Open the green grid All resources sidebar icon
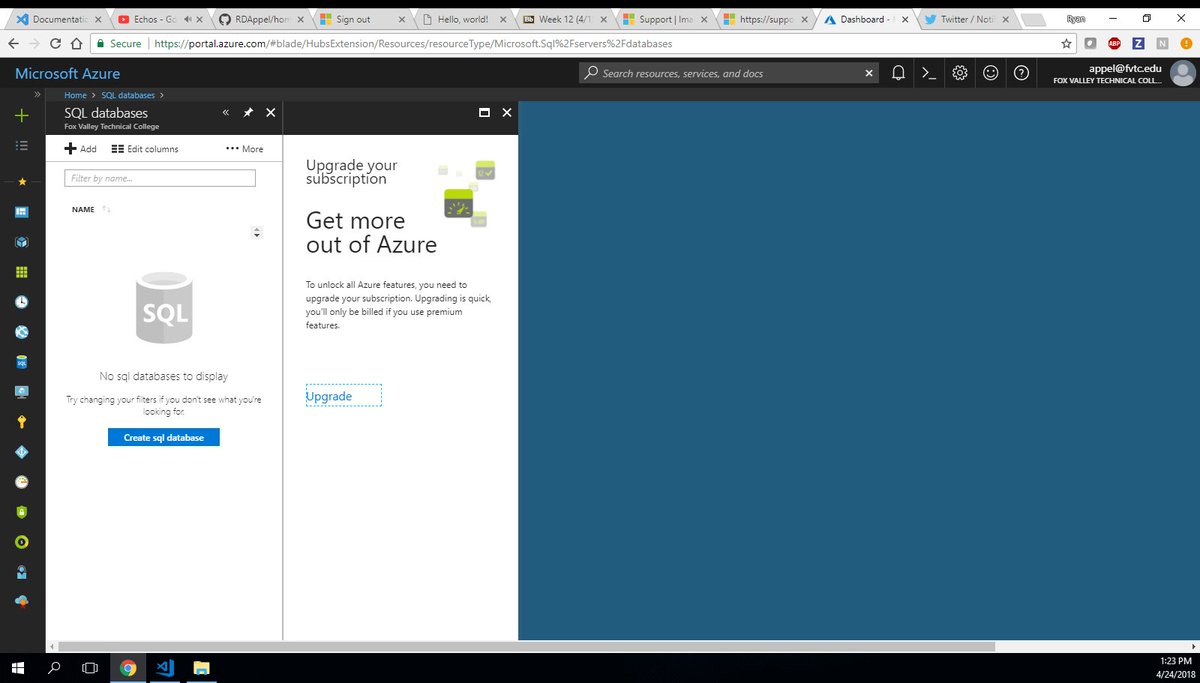 pyautogui.click(x=22, y=272)
